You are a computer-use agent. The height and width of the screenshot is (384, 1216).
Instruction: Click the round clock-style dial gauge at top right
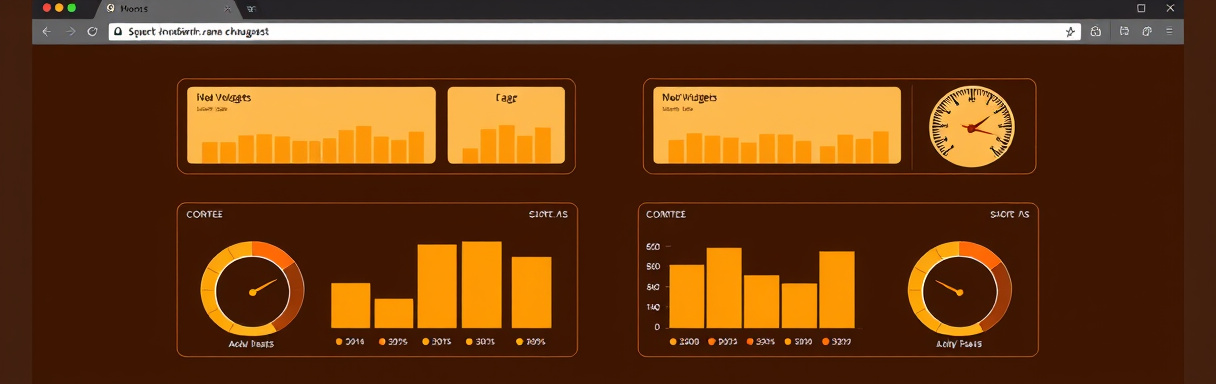(972, 126)
